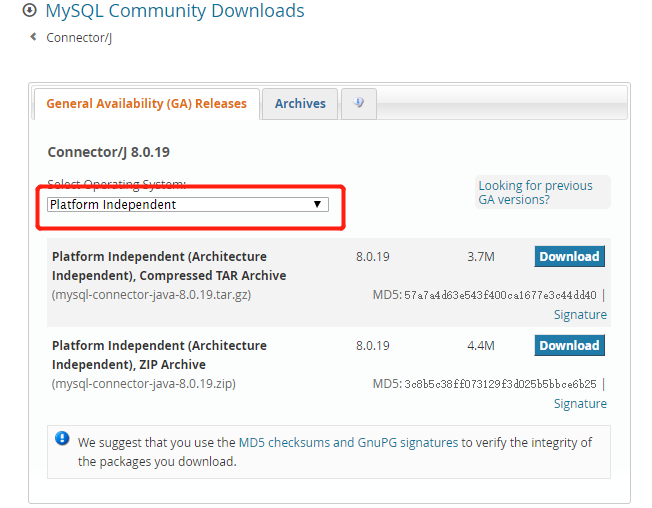Download the ZIP Archive
Image resolution: width=652 pixels, height=508 pixels.
coord(569,345)
